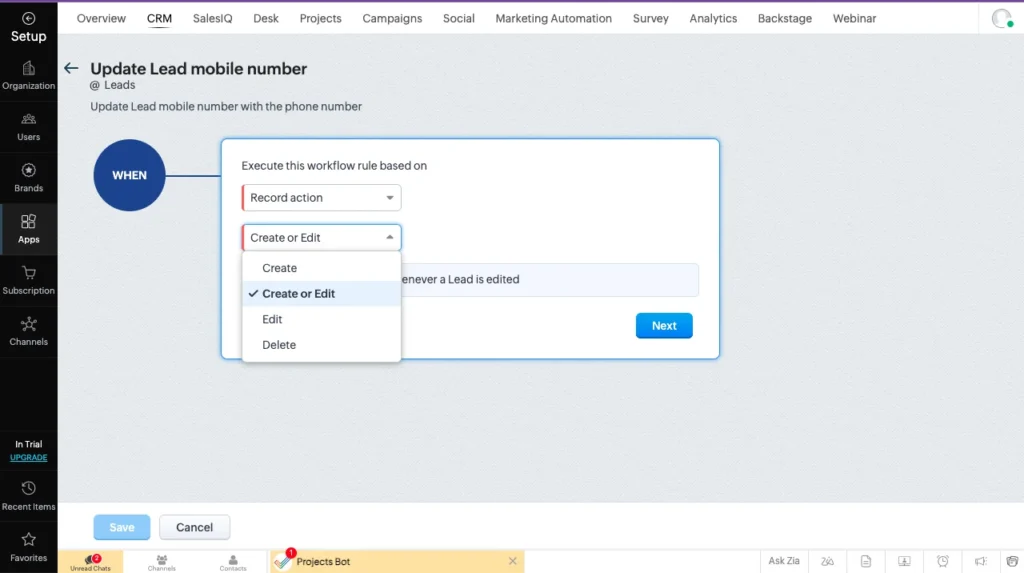Select Create from the dropdown list

280,268
